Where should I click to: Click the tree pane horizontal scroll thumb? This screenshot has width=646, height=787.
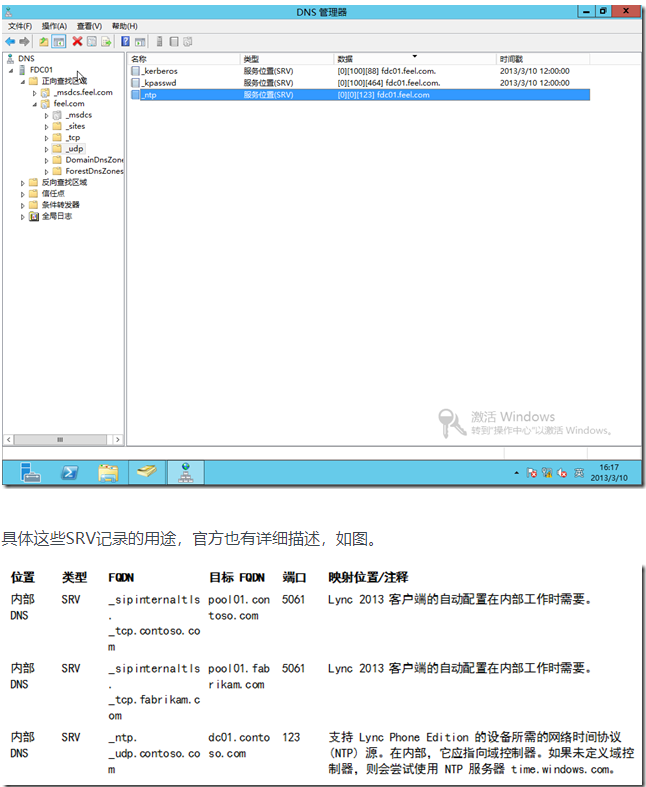click(60, 440)
